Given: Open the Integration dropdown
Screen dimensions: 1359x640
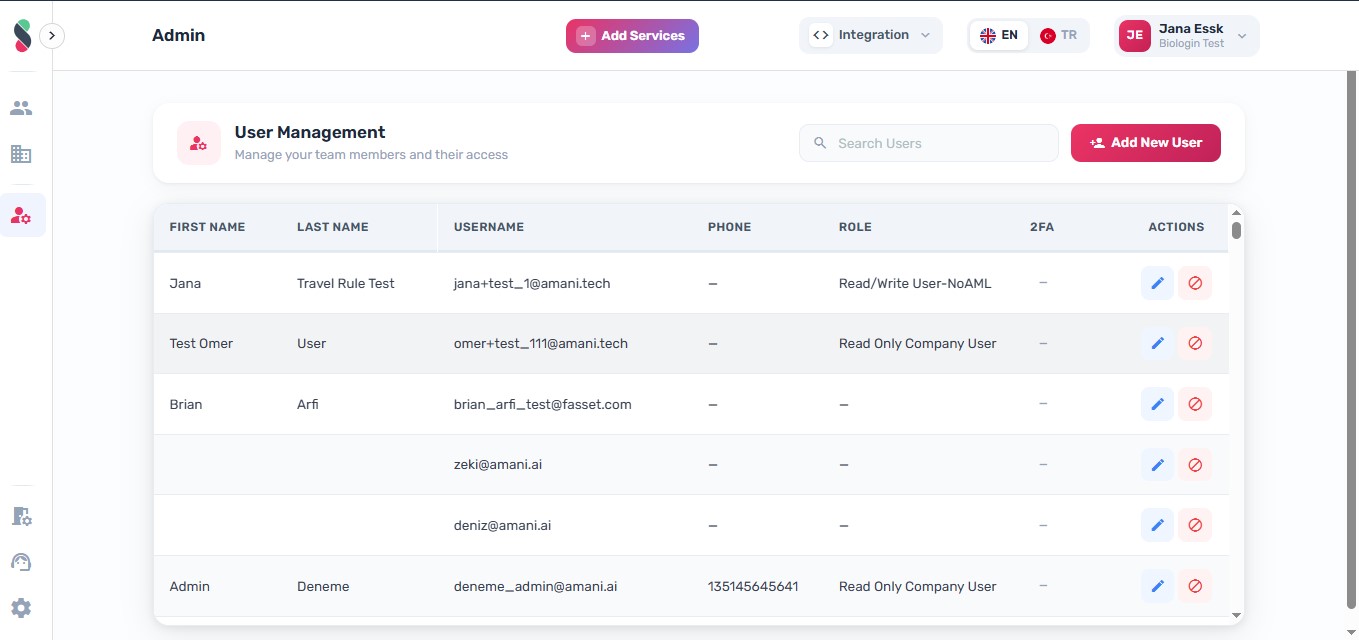Looking at the screenshot, I should (x=871, y=35).
